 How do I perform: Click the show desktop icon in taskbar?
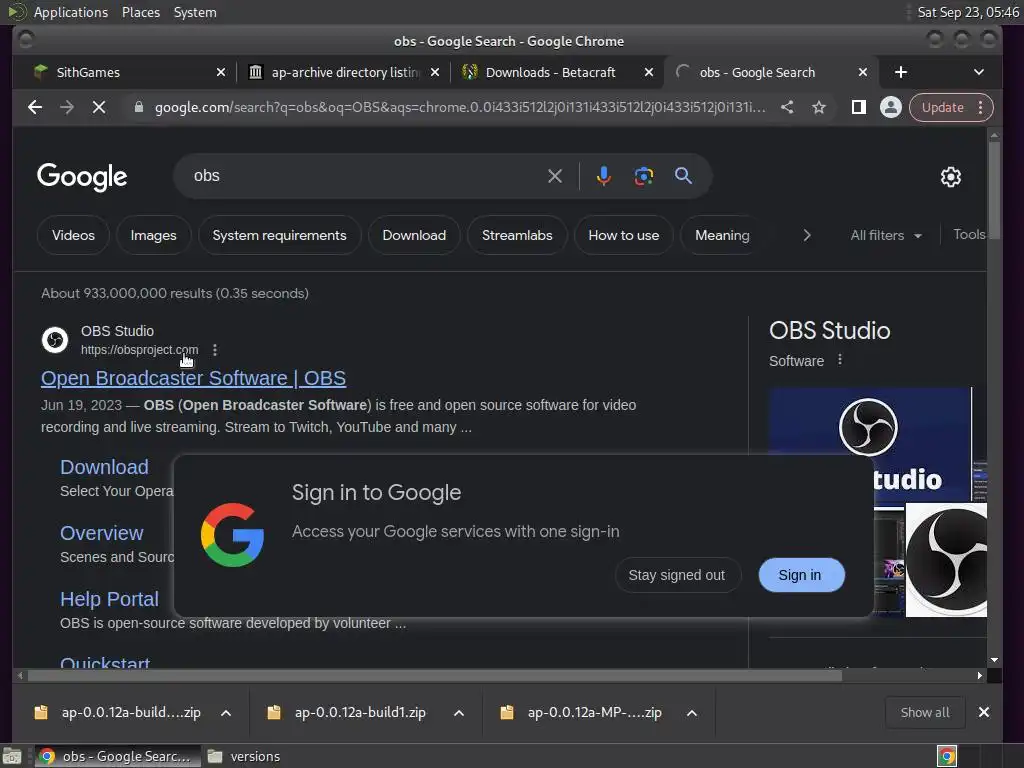click(x=12, y=756)
